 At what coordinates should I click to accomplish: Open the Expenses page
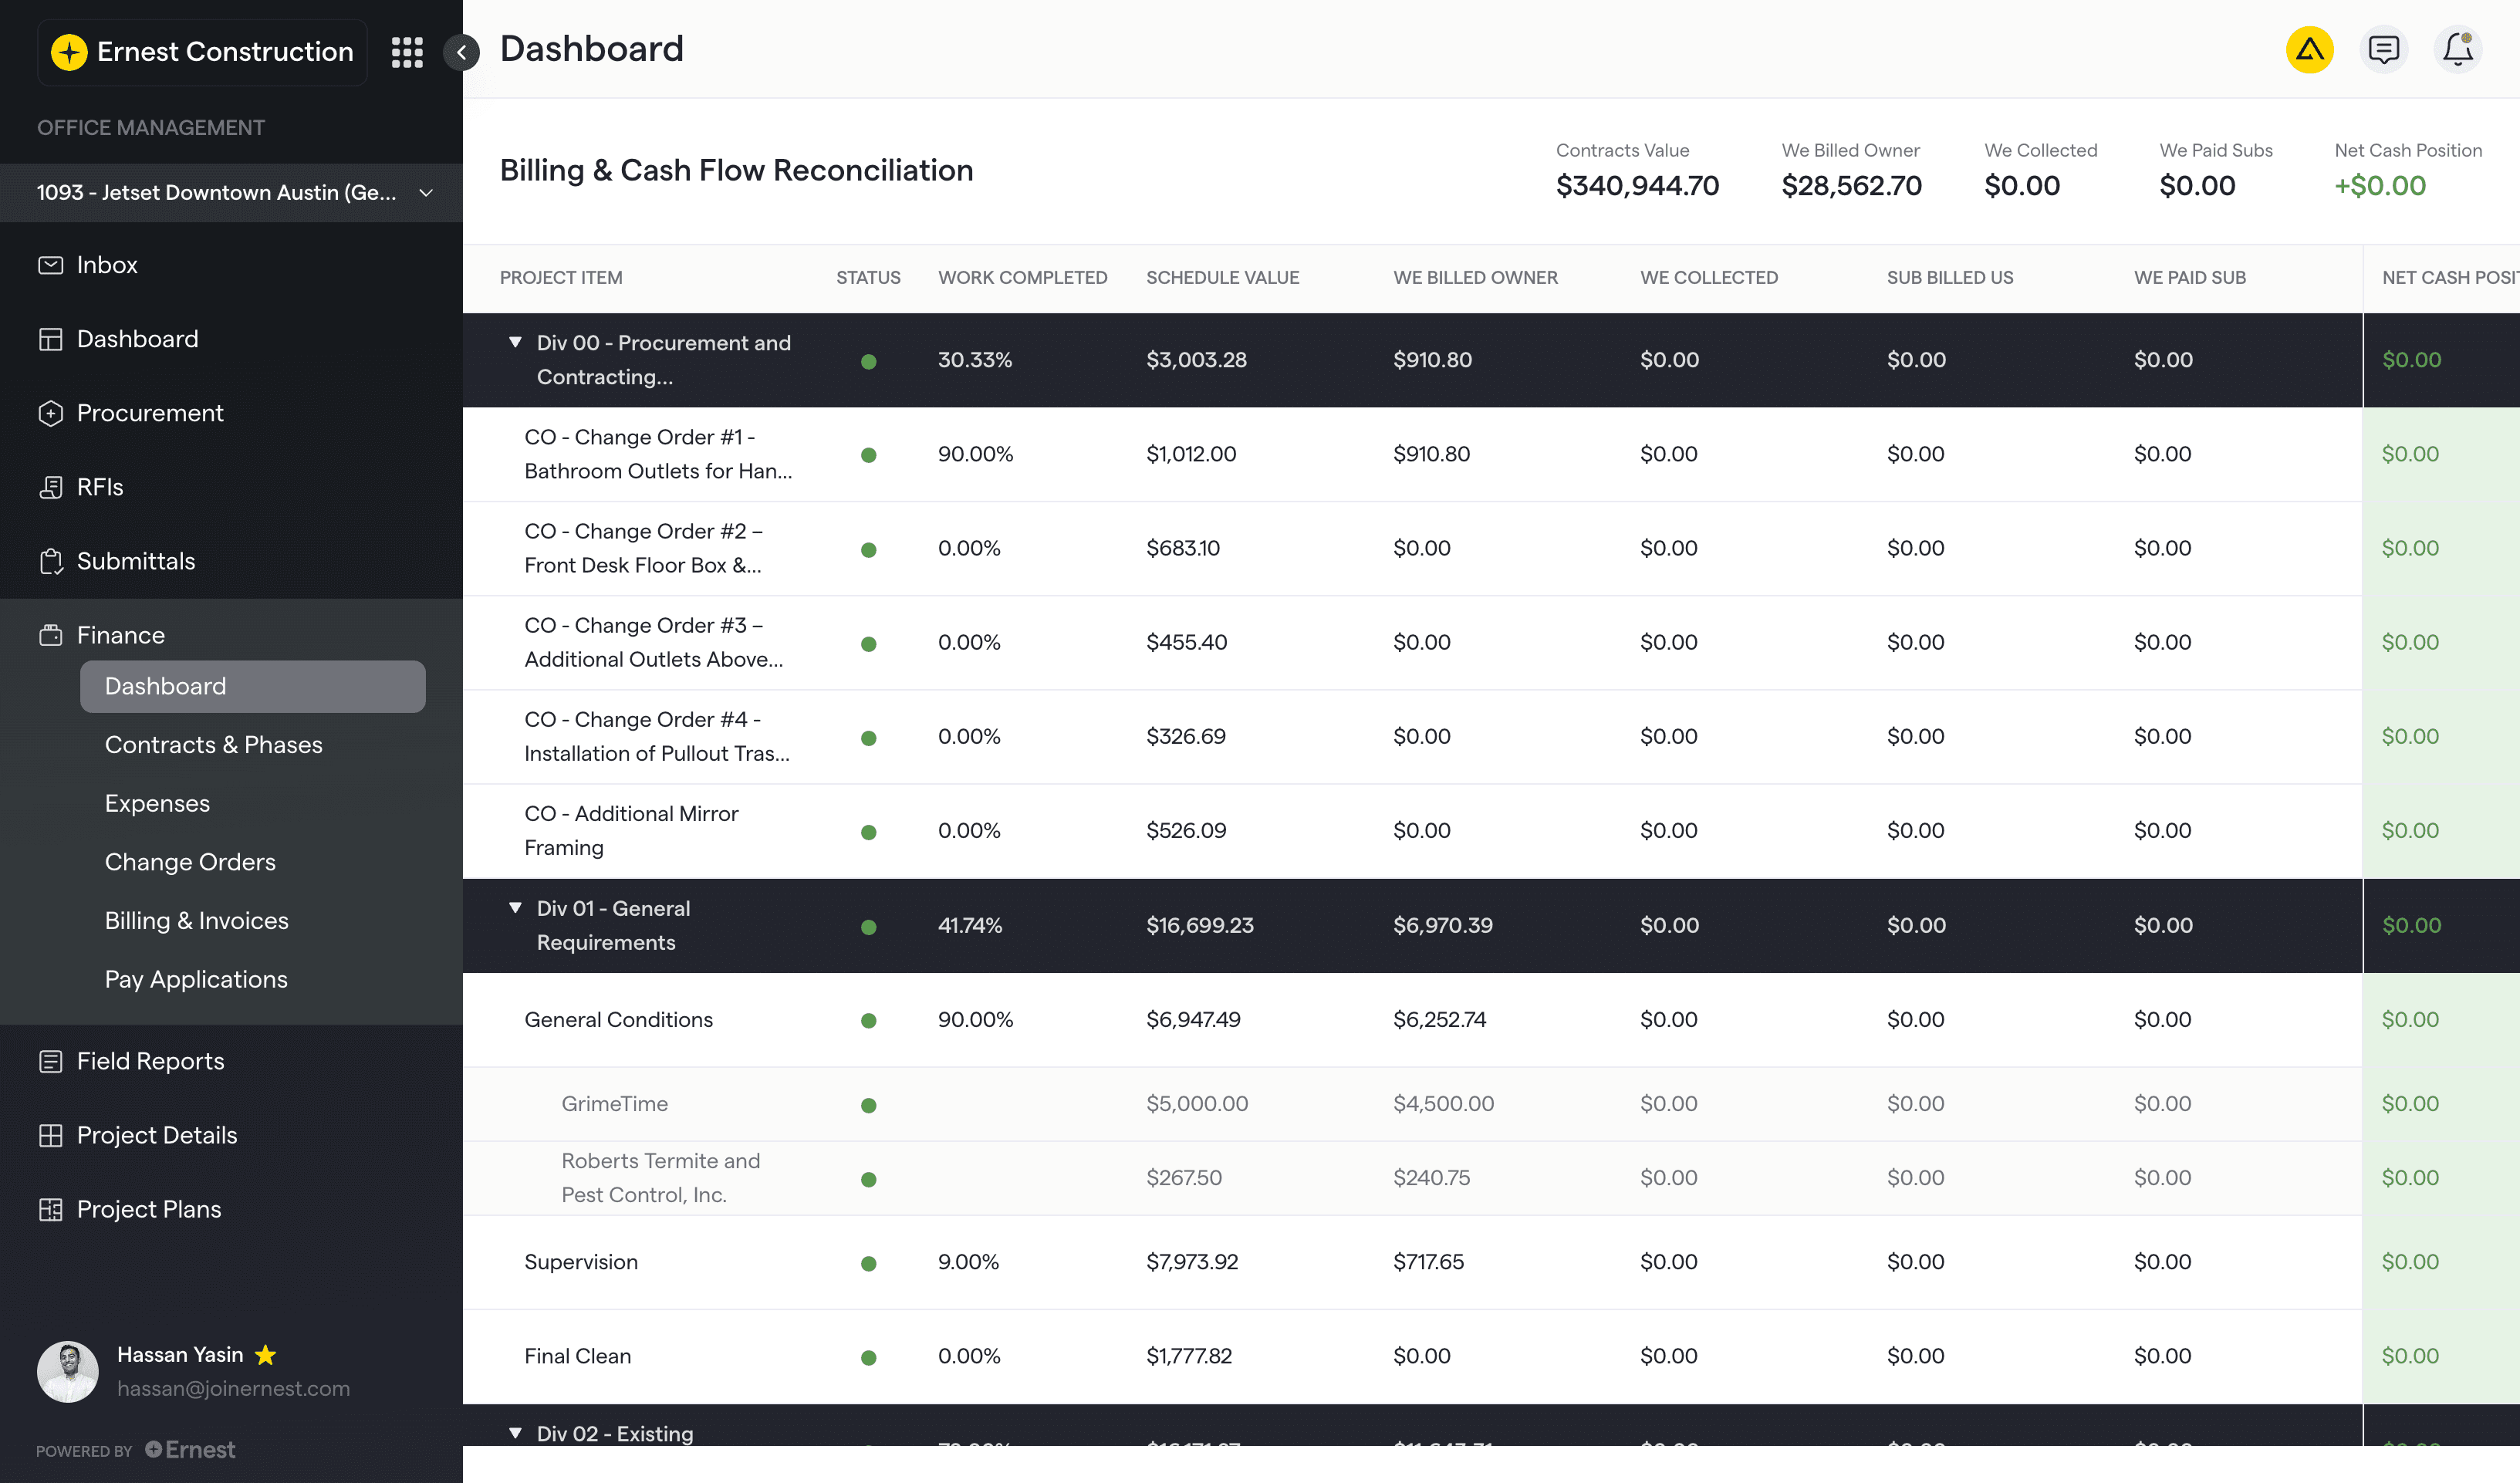click(157, 803)
